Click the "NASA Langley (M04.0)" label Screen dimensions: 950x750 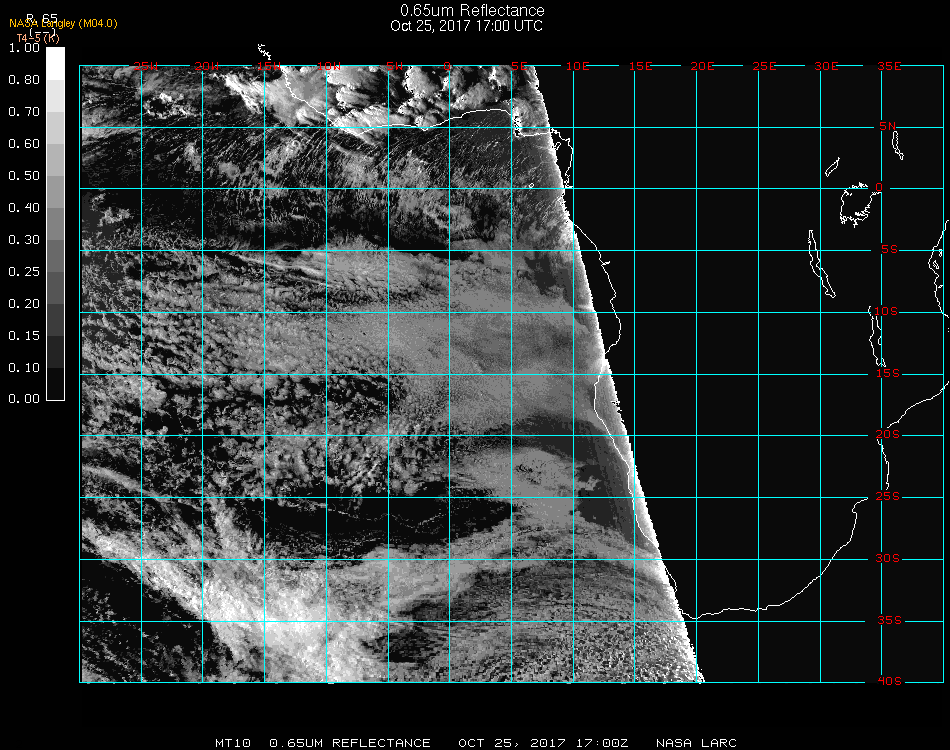[63, 24]
